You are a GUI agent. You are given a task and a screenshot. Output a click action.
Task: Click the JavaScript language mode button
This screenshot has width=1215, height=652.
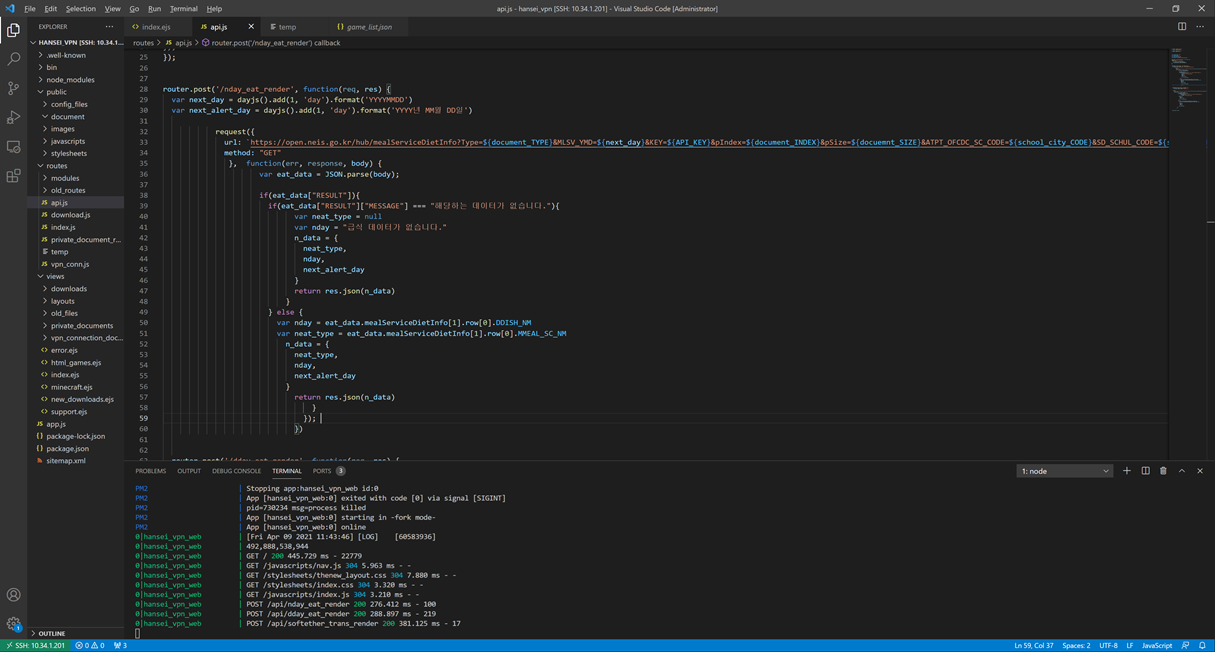click(1157, 646)
